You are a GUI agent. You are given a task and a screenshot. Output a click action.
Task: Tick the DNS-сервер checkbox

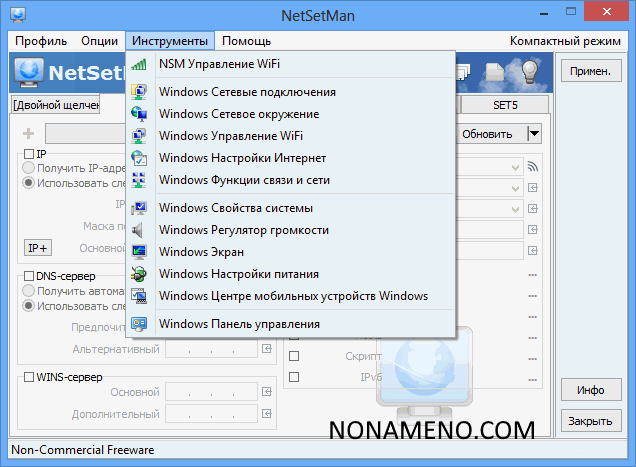click(29, 276)
